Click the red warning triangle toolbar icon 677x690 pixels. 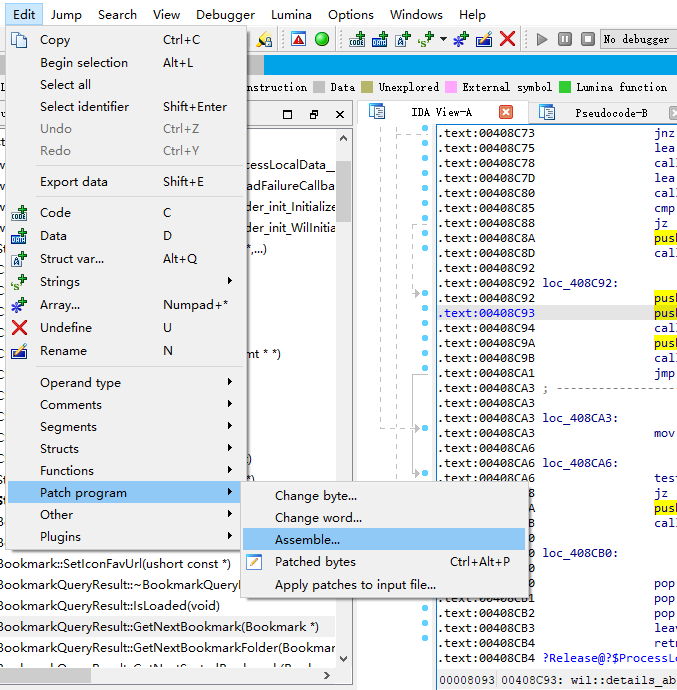pyautogui.click(x=298, y=40)
